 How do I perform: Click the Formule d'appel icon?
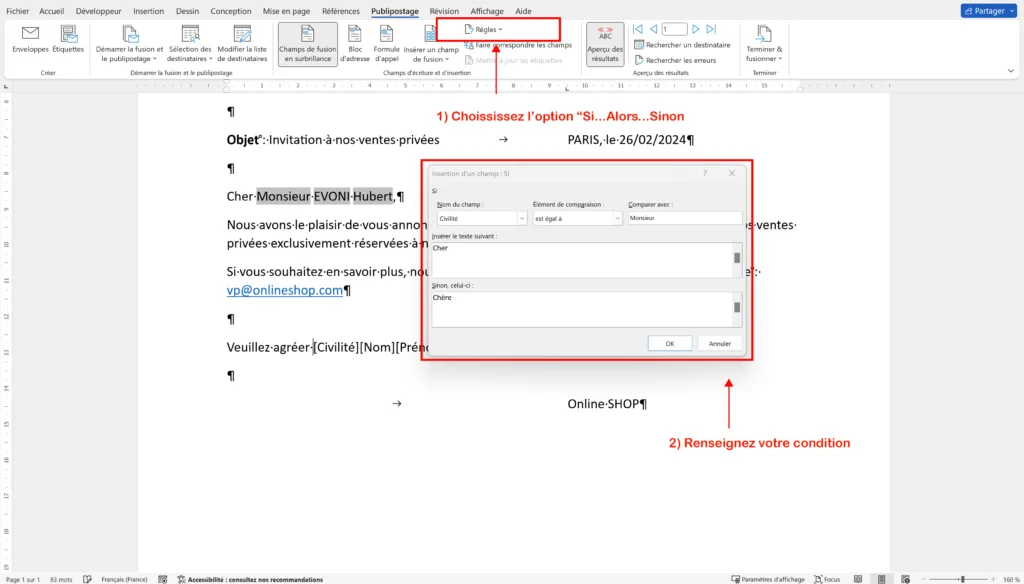387,44
